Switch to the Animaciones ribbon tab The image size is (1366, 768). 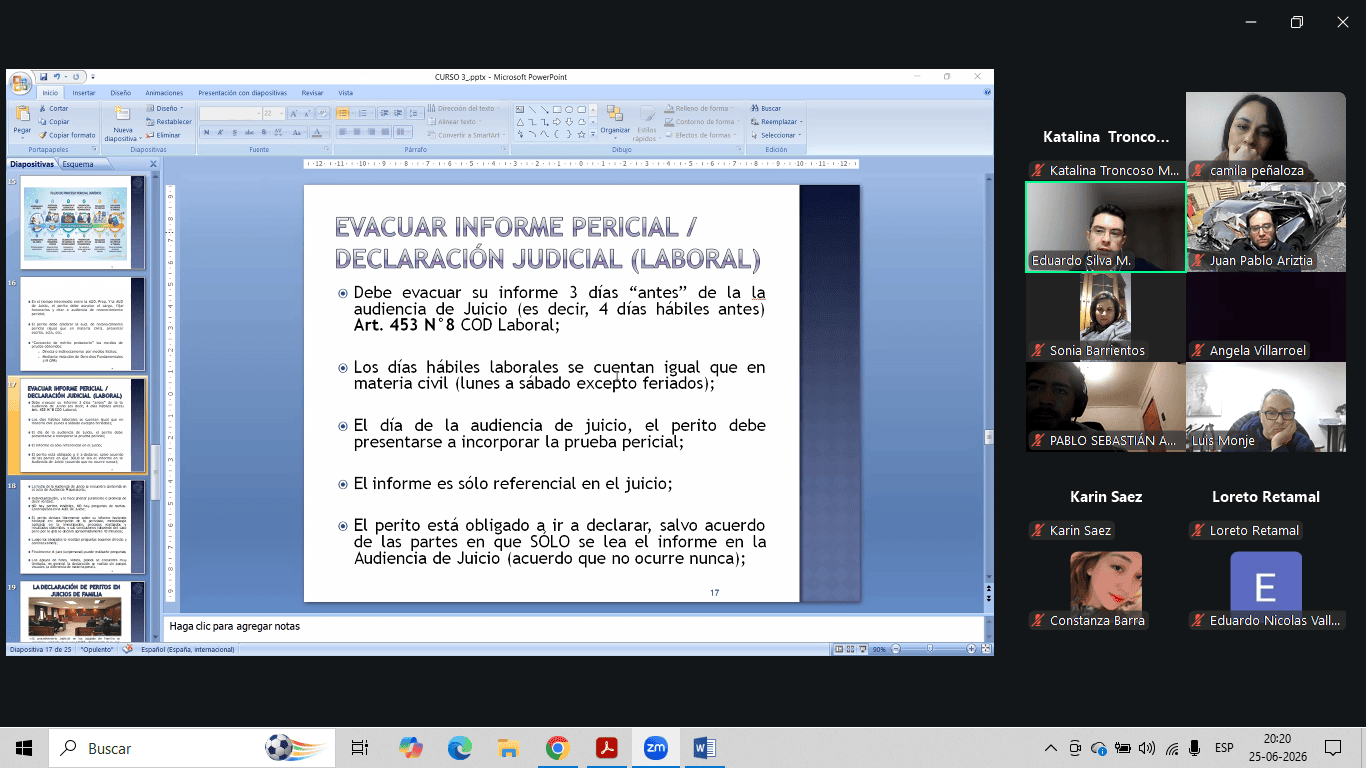click(164, 92)
